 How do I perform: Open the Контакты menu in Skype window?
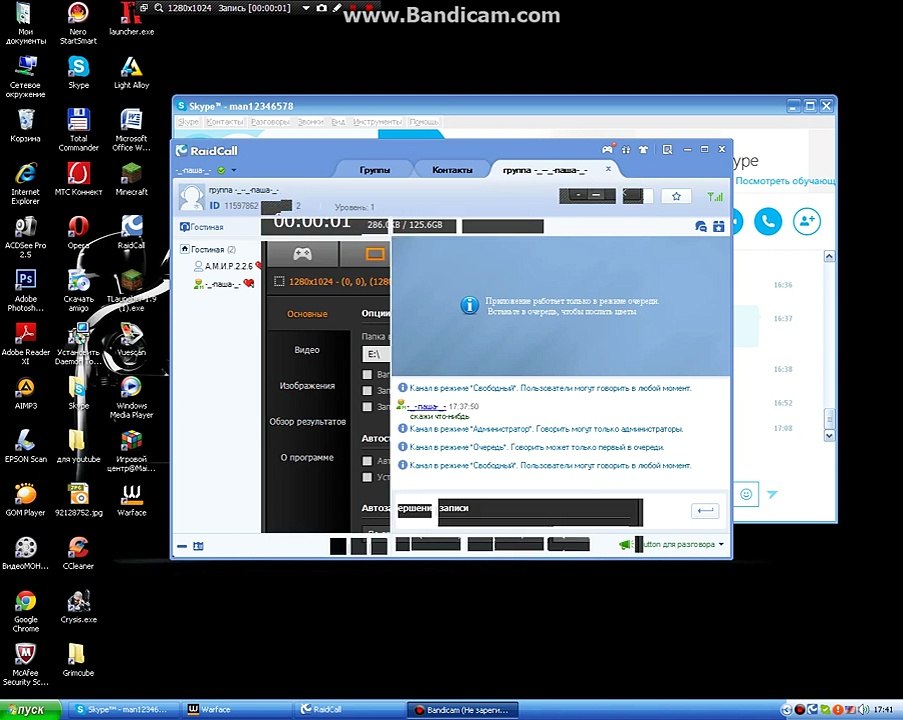(225, 122)
